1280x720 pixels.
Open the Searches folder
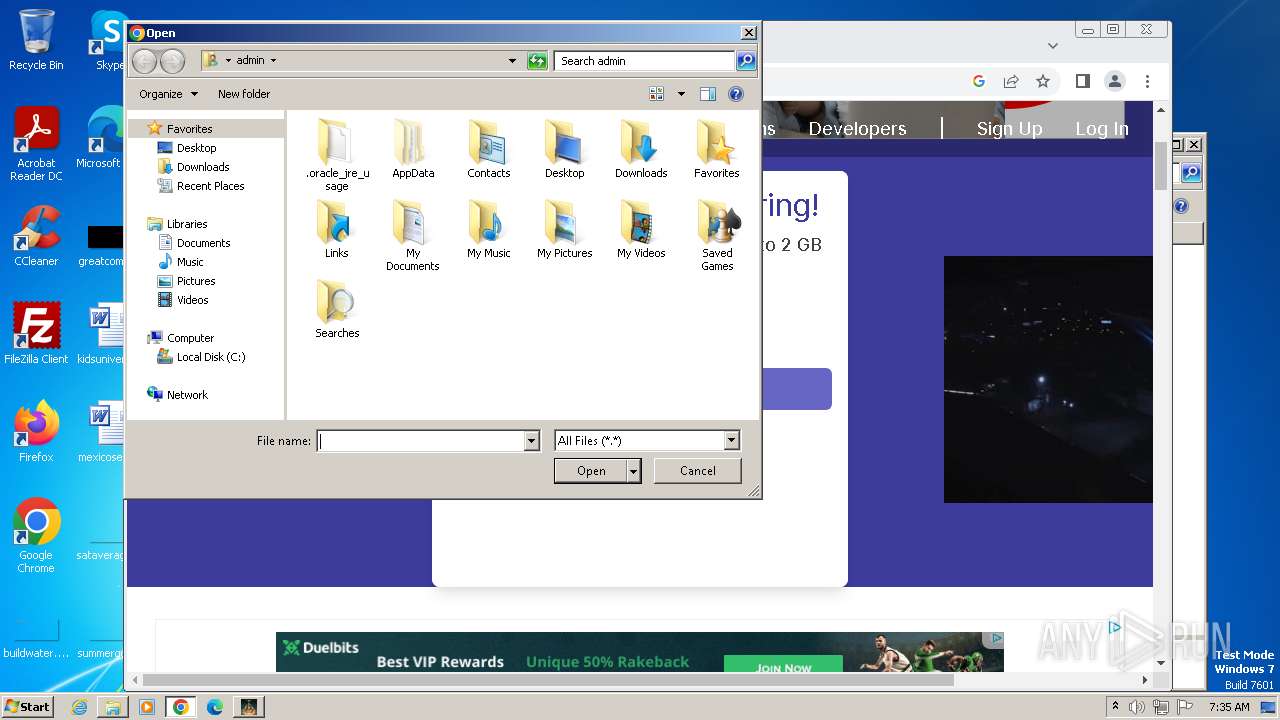[x=337, y=310]
